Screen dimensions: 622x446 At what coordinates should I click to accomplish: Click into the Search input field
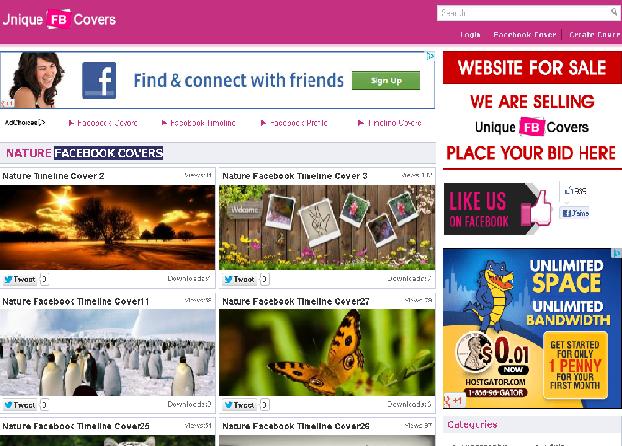pyautogui.click(x=524, y=13)
